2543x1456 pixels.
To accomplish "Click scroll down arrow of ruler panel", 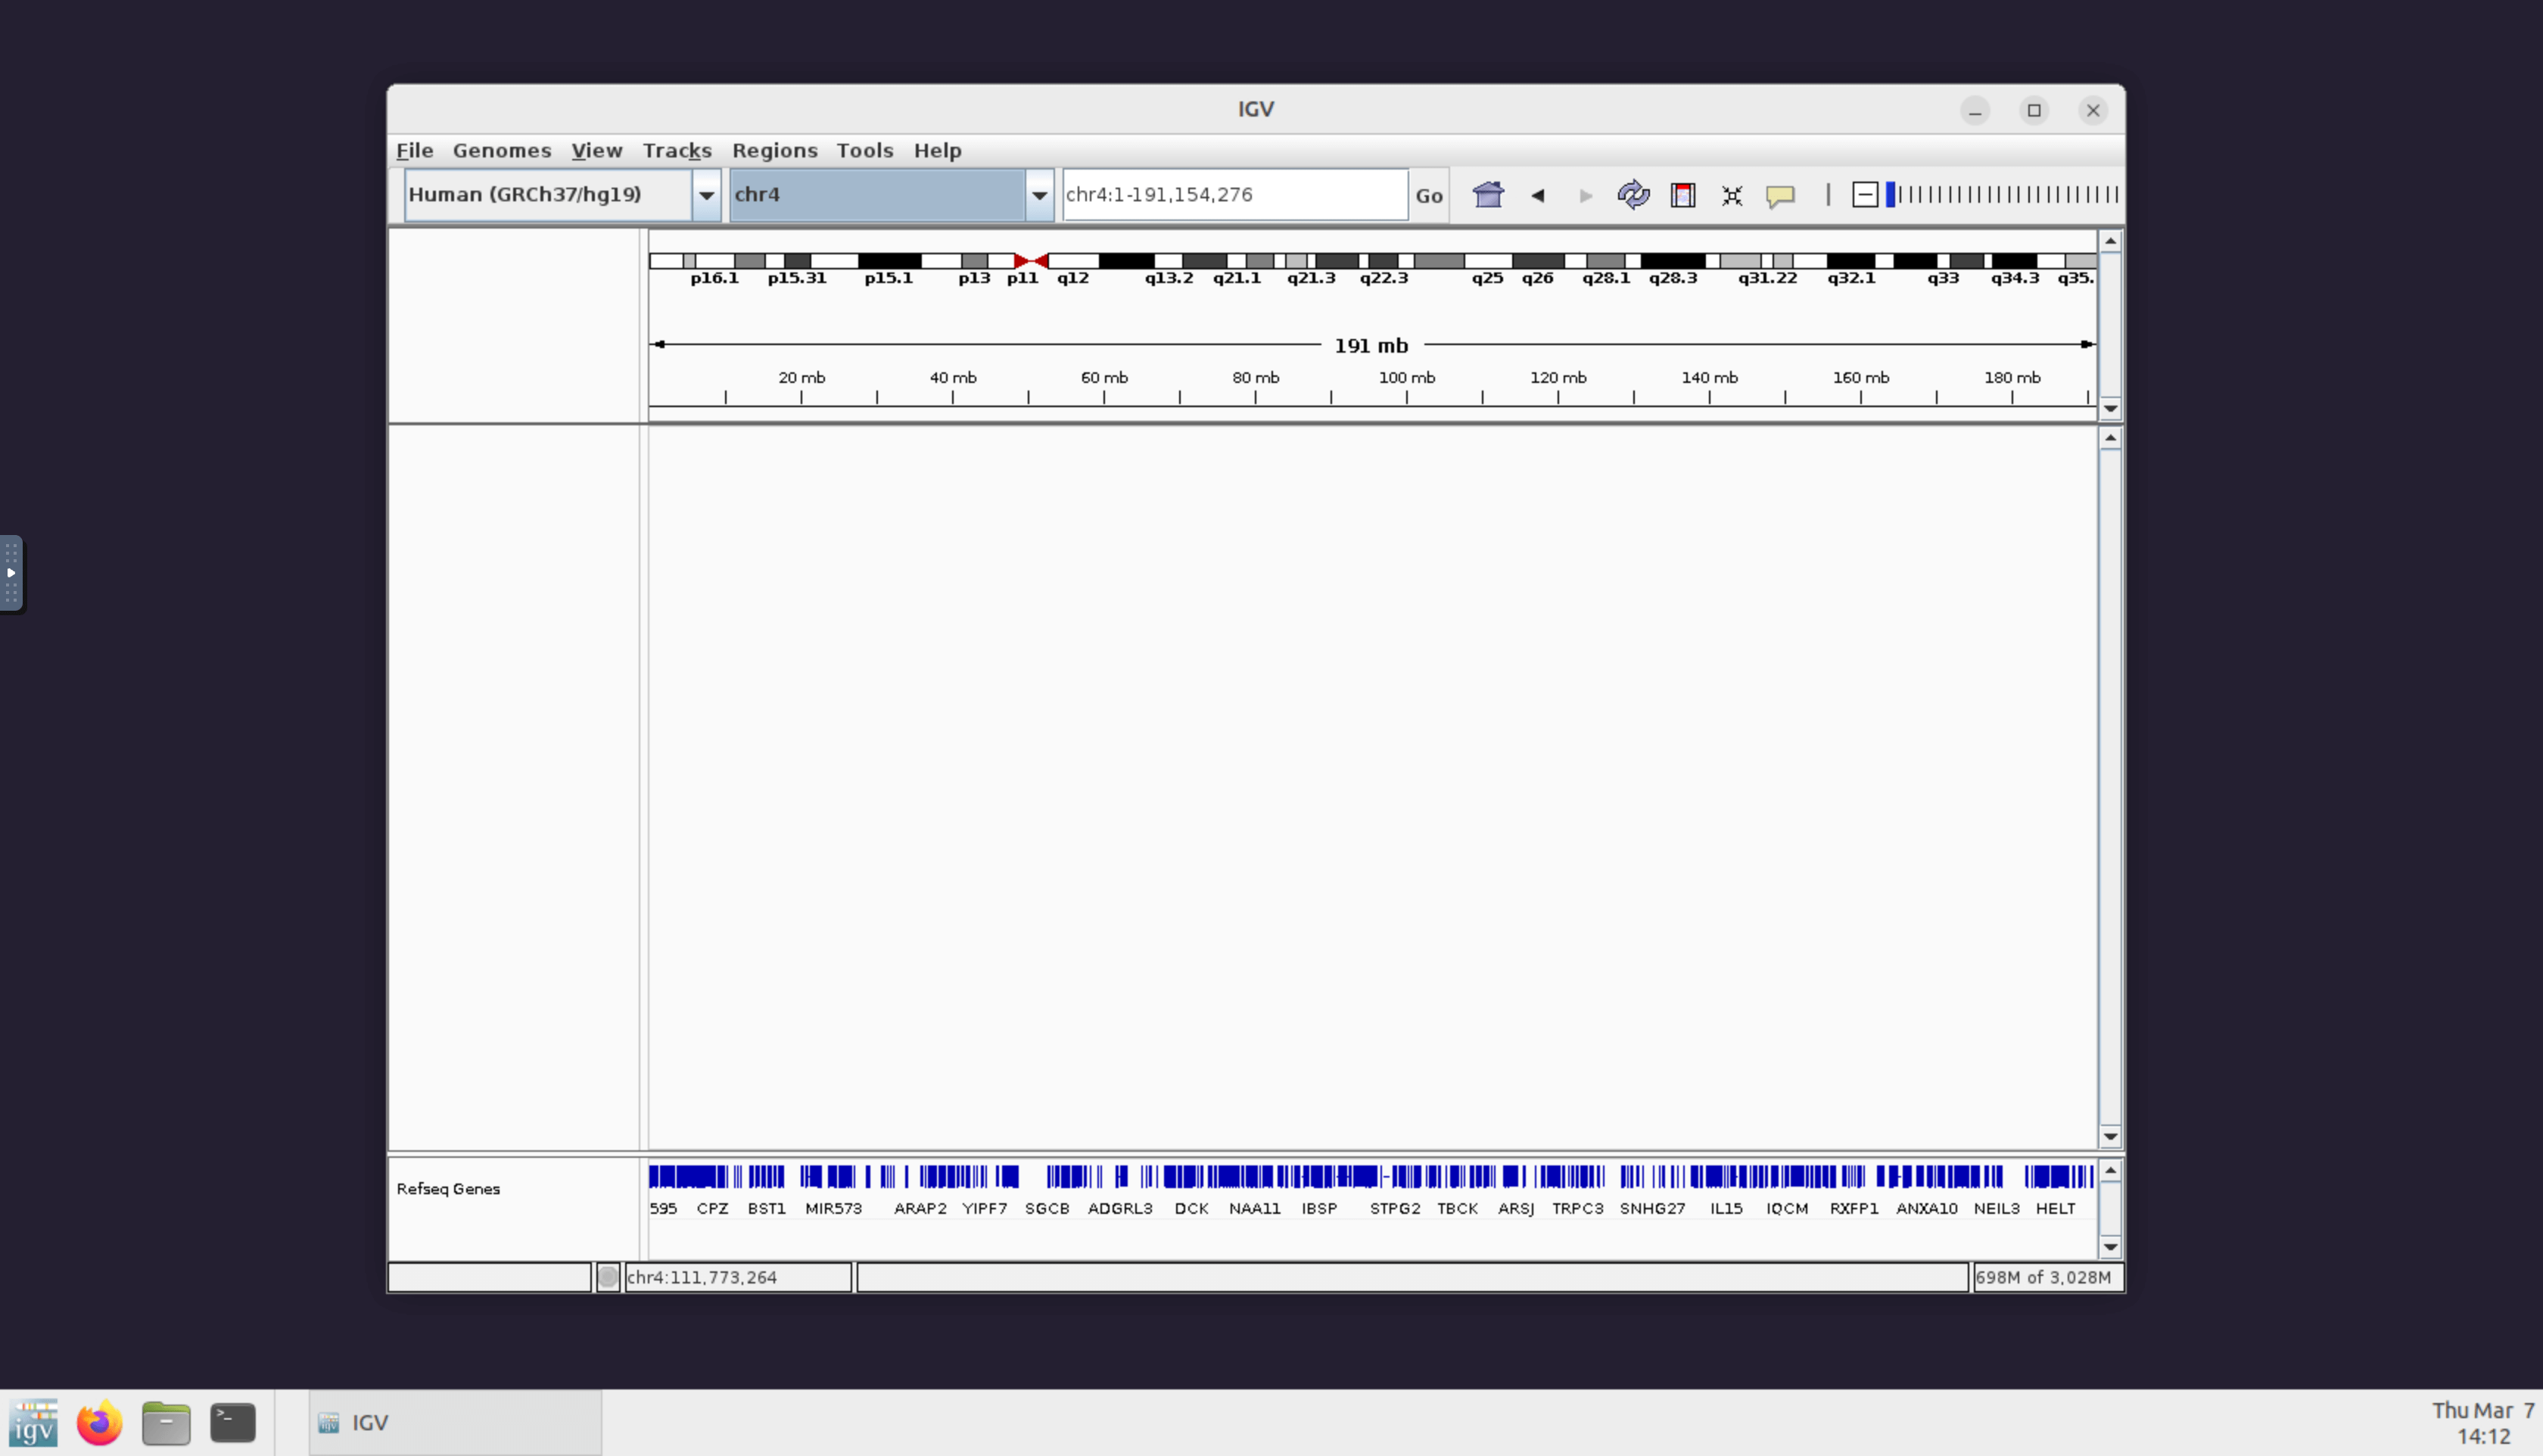I will coord(2110,408).
